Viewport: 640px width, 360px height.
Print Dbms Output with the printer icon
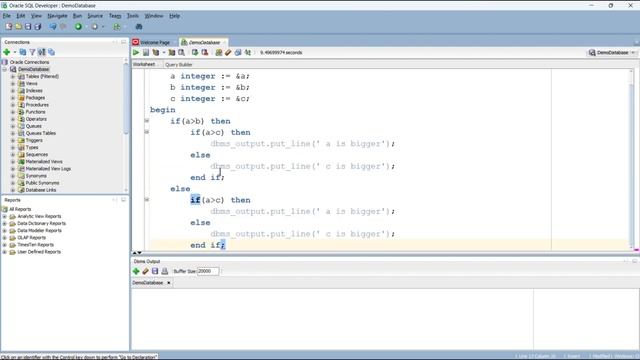pyautogui.click(x=164, y=271)
